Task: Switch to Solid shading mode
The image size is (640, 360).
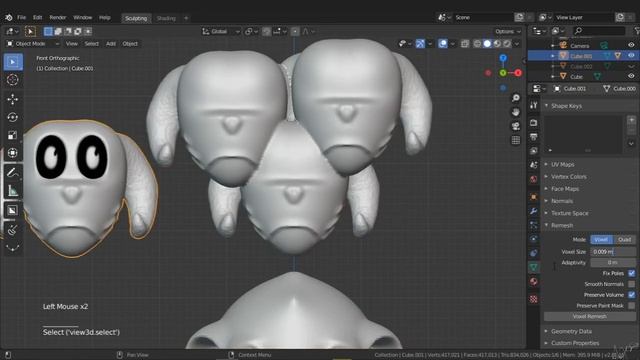Action: point(487,44)
